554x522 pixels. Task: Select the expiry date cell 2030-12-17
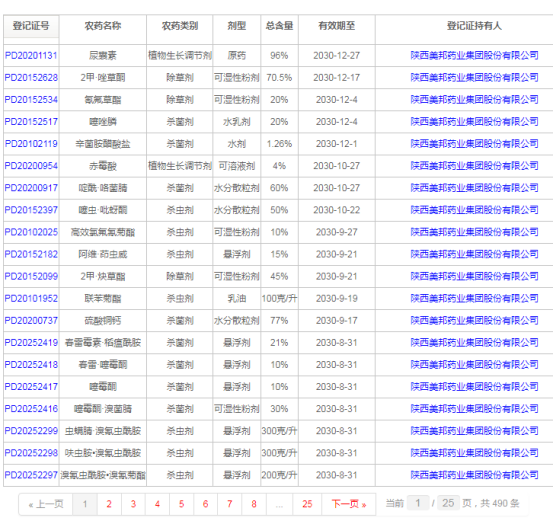point(337,77)
